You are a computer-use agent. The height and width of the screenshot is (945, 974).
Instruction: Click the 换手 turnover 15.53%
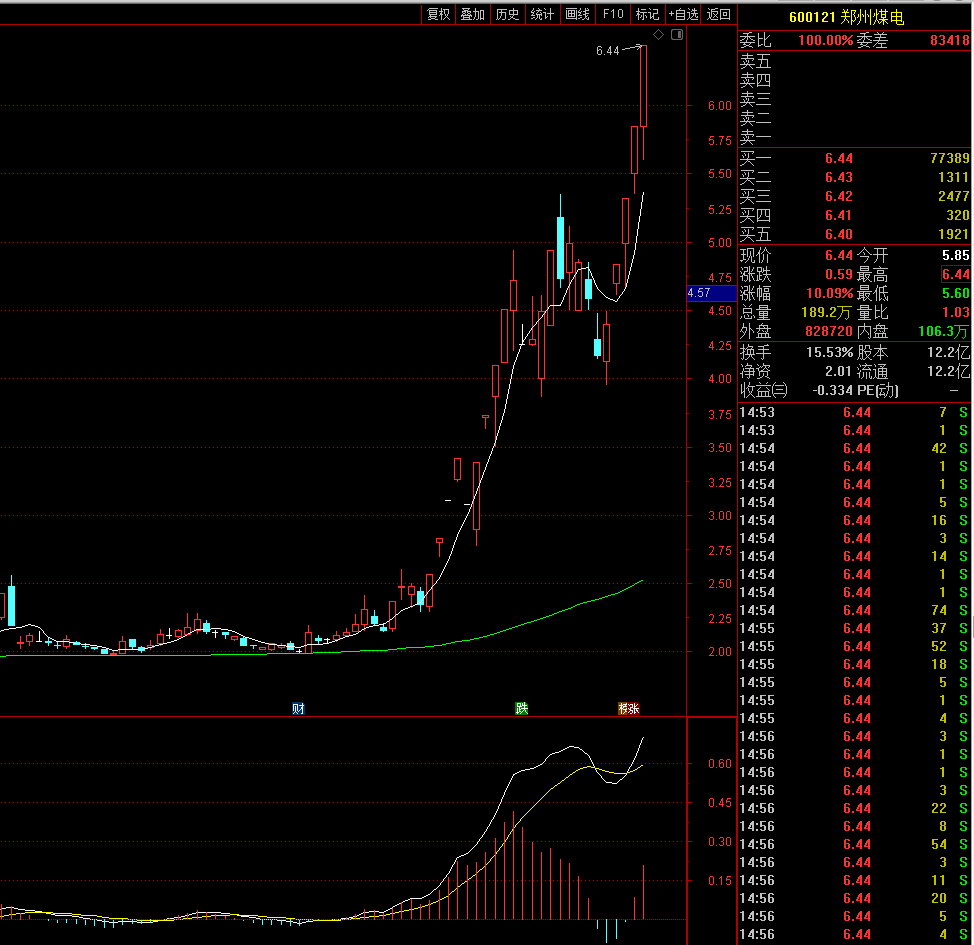[x=829, y=352]
